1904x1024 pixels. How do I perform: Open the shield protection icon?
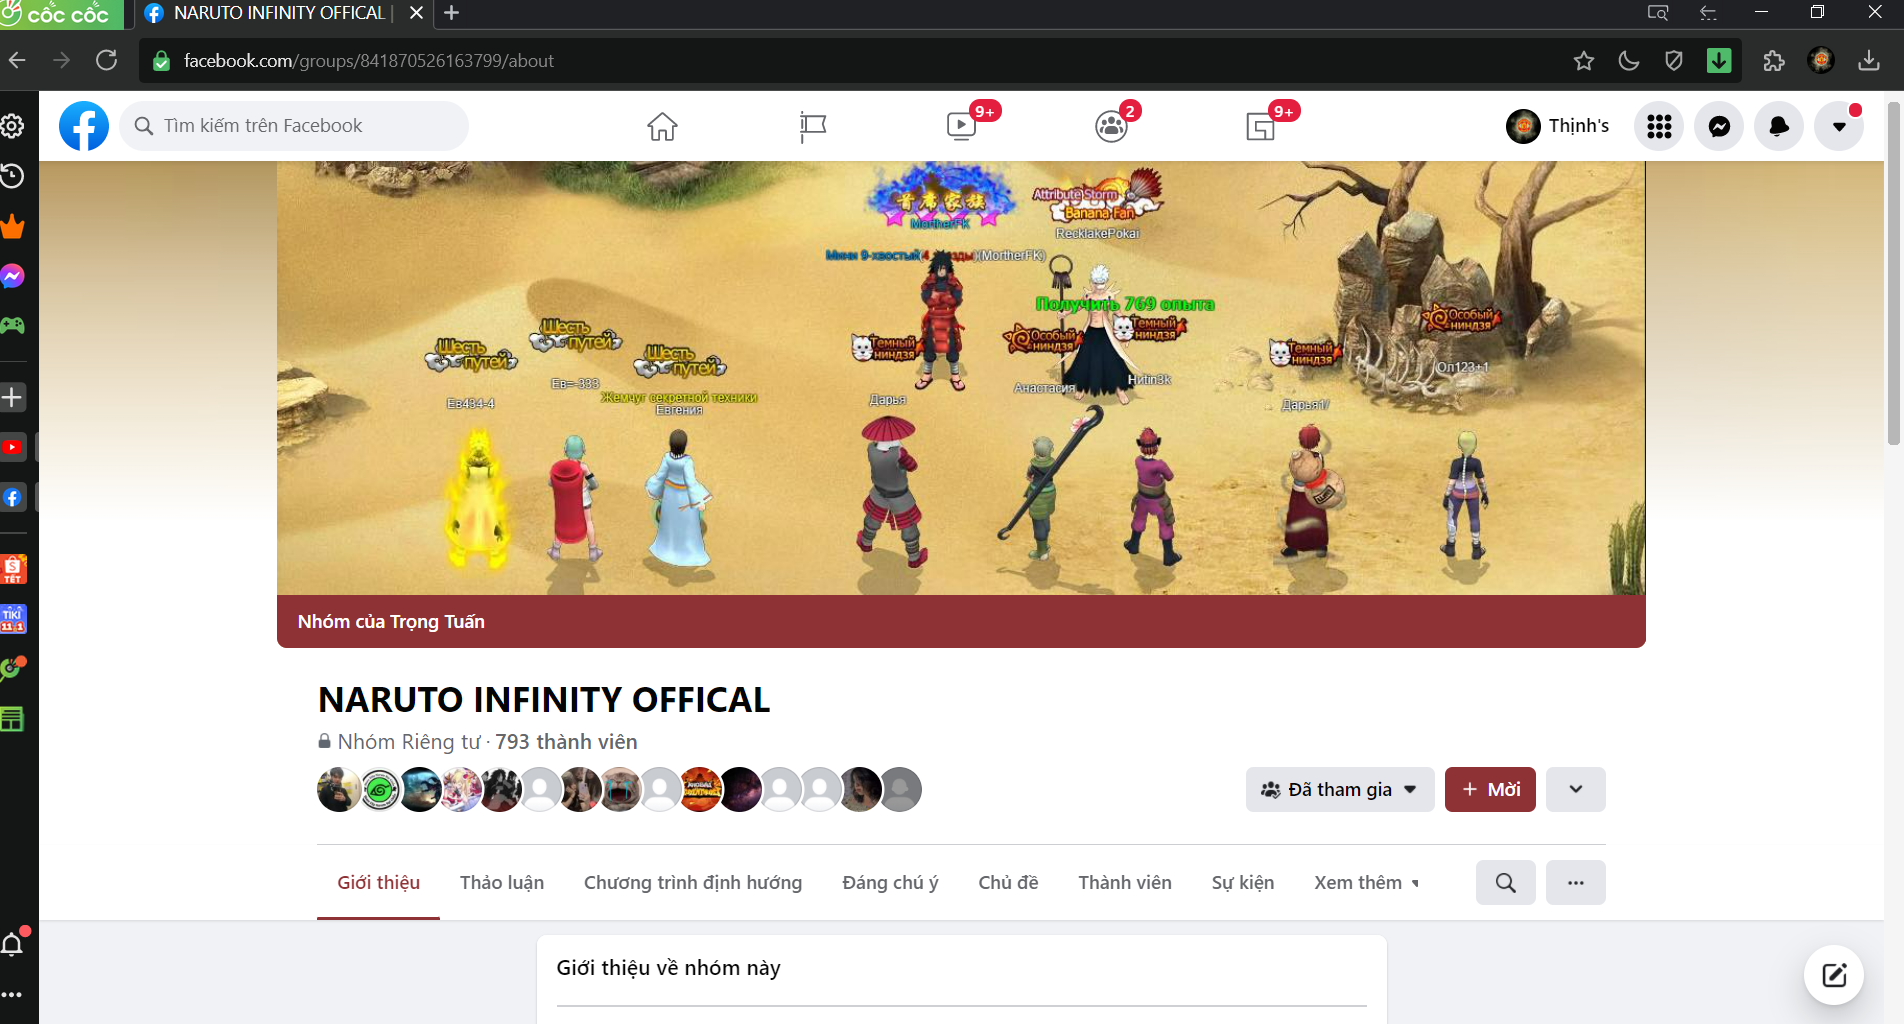(x=1674, y=61)
